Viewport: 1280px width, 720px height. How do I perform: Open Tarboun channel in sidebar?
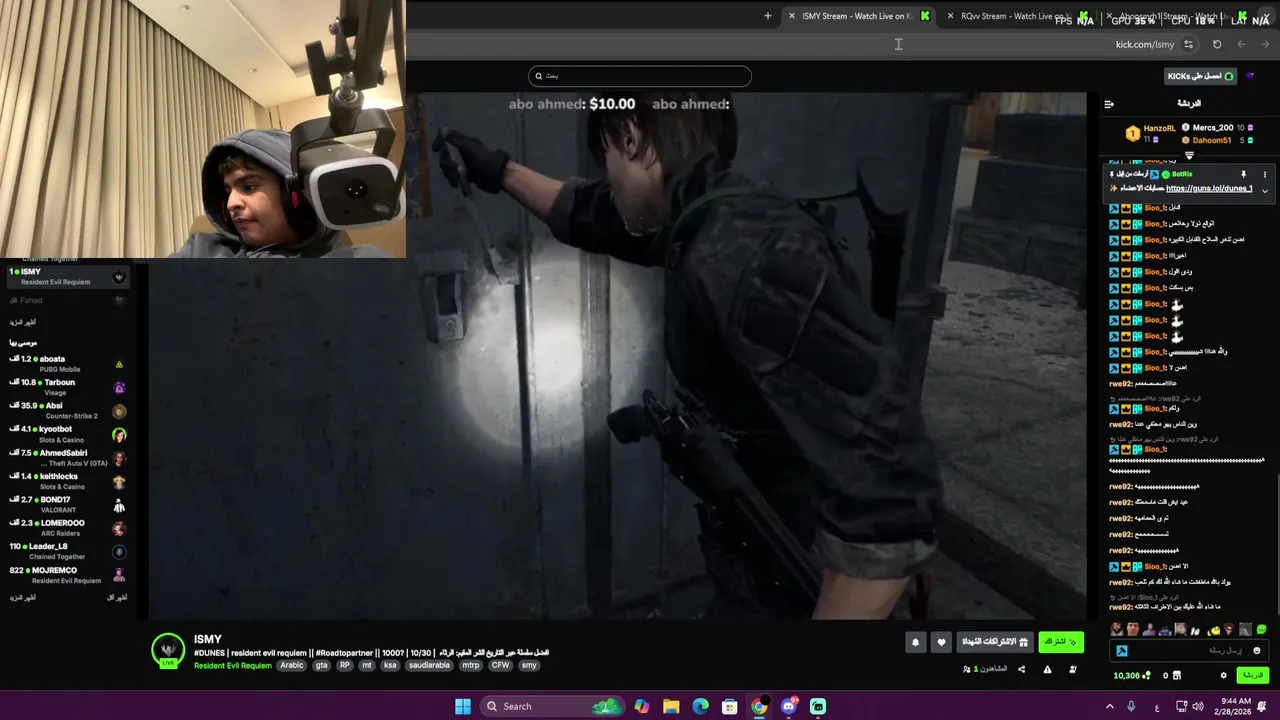pos(68,387)
